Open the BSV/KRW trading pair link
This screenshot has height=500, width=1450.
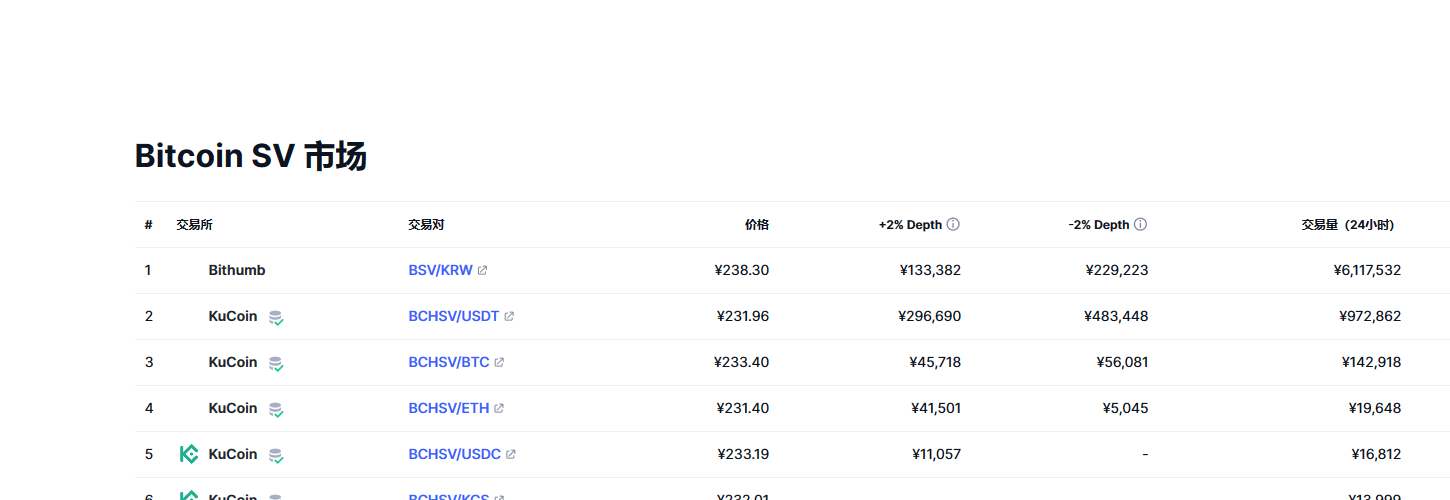[441, 270]
